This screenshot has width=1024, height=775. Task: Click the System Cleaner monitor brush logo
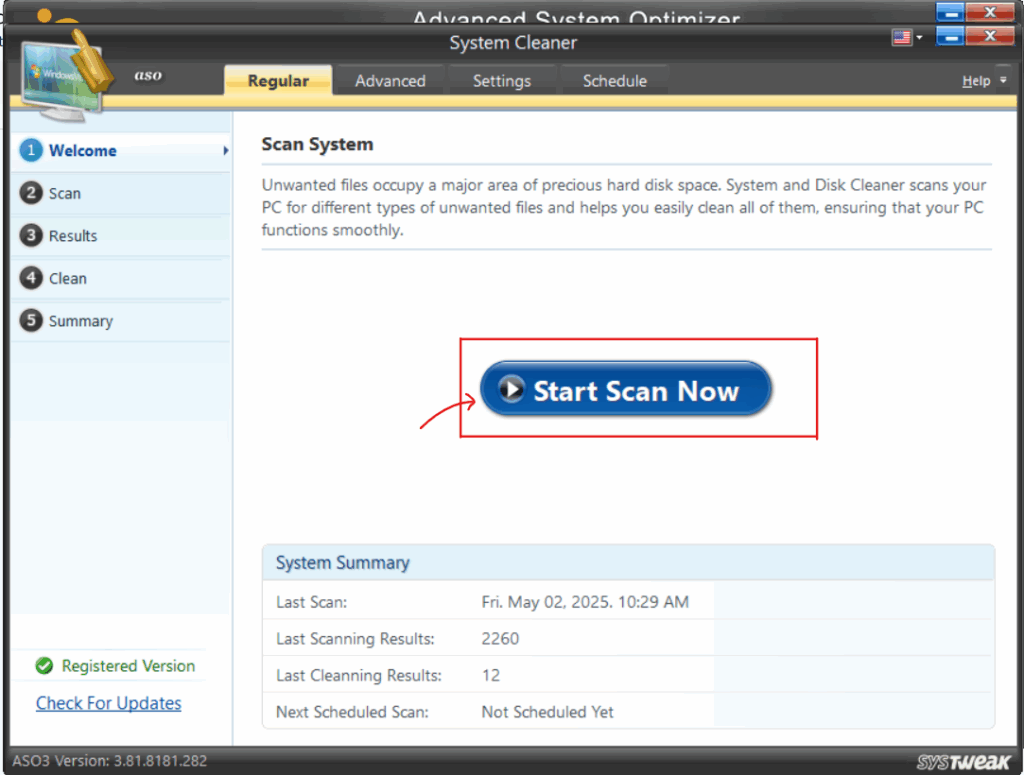[66, 76]
